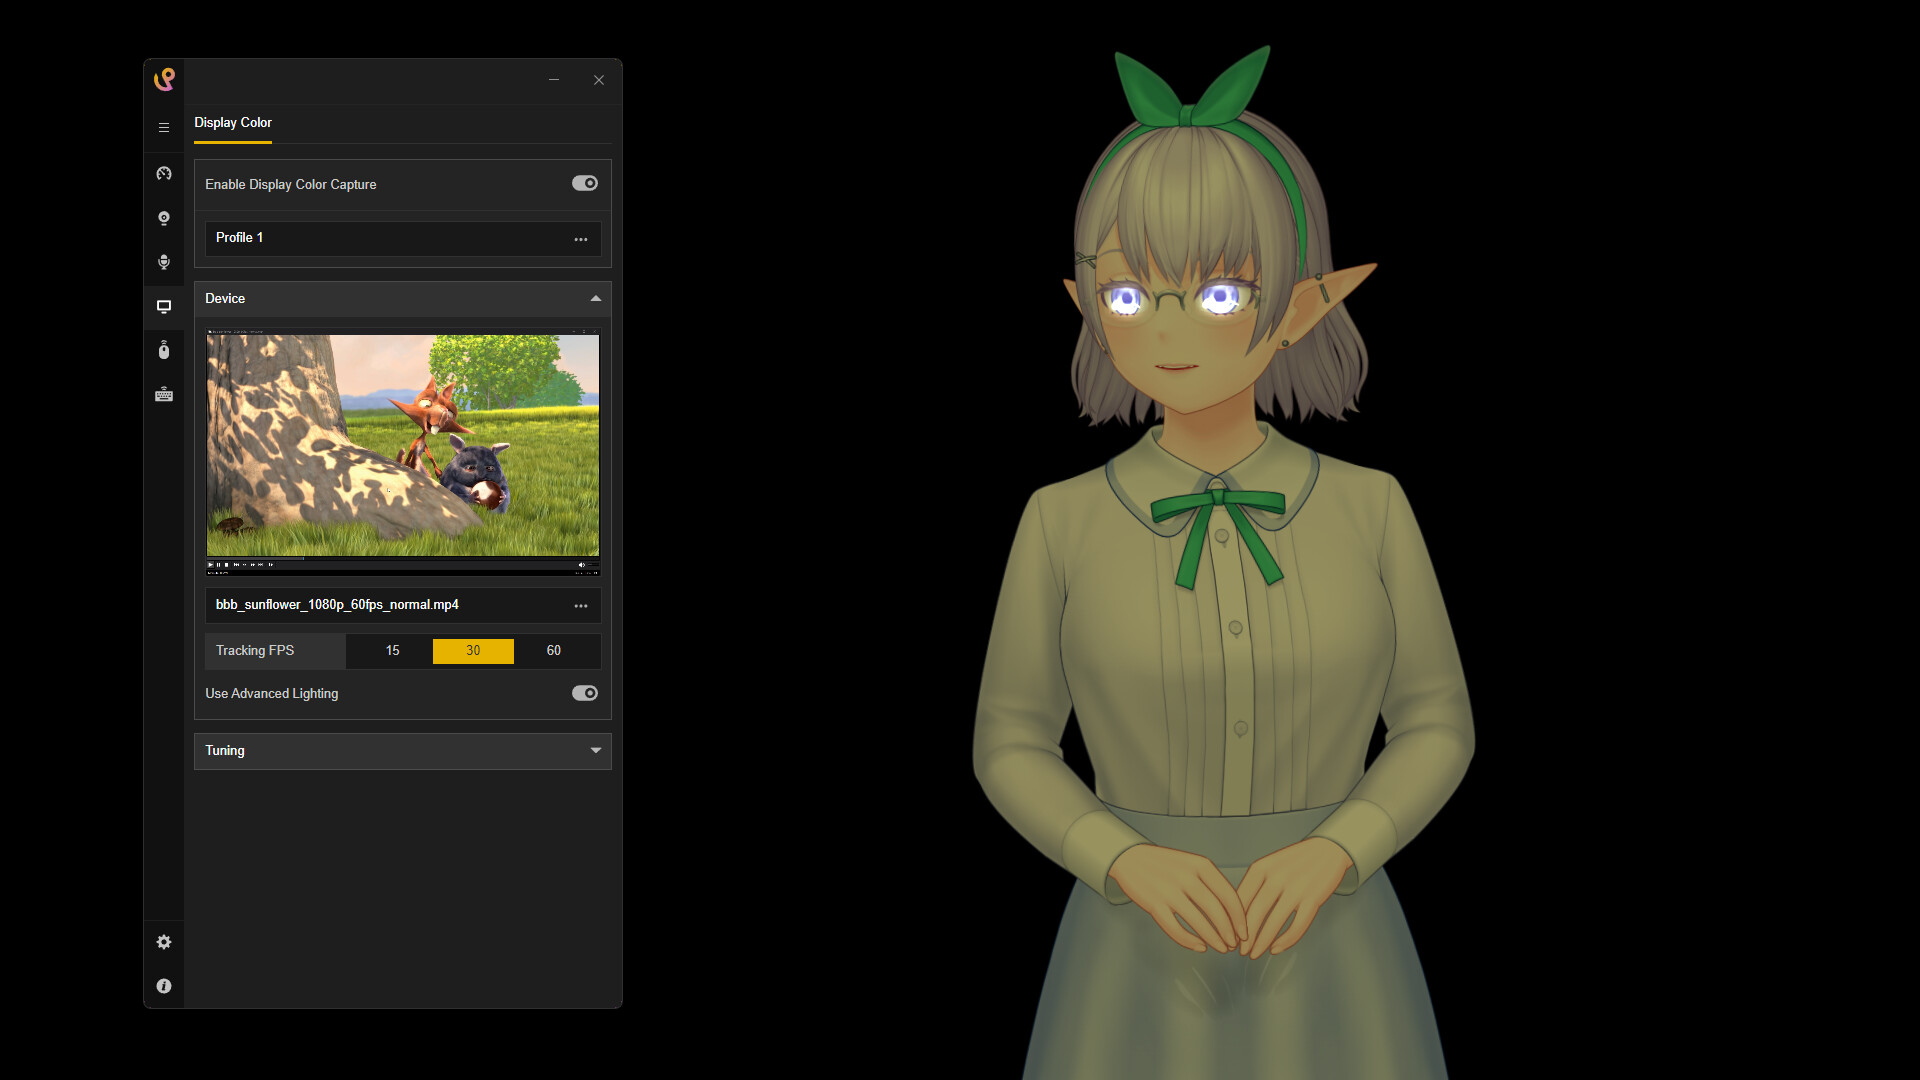Open the mouse tracking settings

[x=164, y=350]
